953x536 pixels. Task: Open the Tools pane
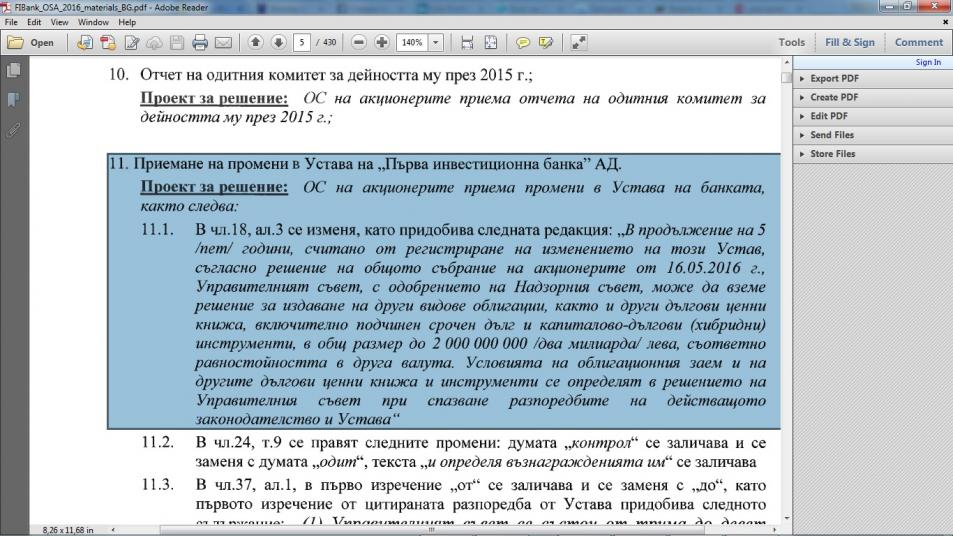click(x=791, y=43)
